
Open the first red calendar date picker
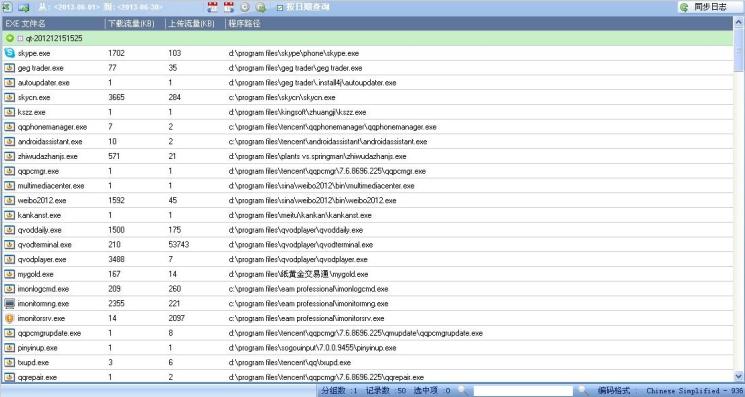(x=212, y=7)
